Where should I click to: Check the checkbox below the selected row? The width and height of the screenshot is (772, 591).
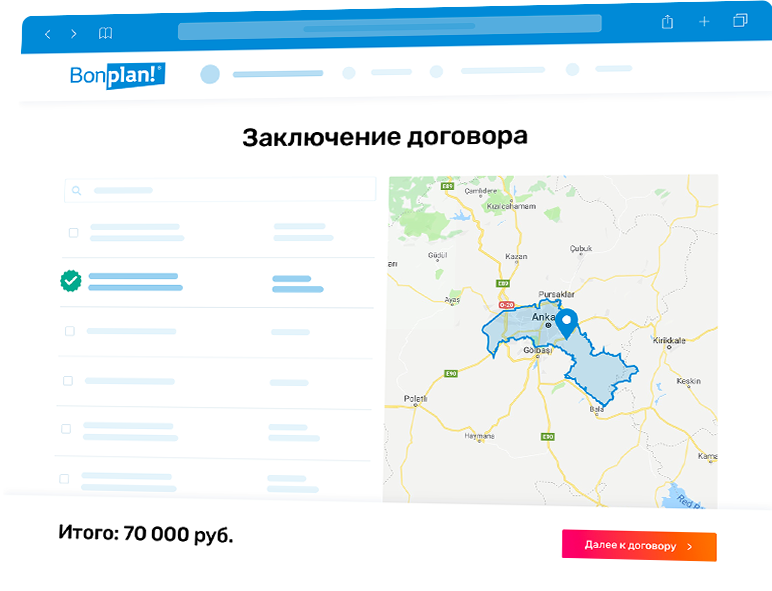(69, 330)
